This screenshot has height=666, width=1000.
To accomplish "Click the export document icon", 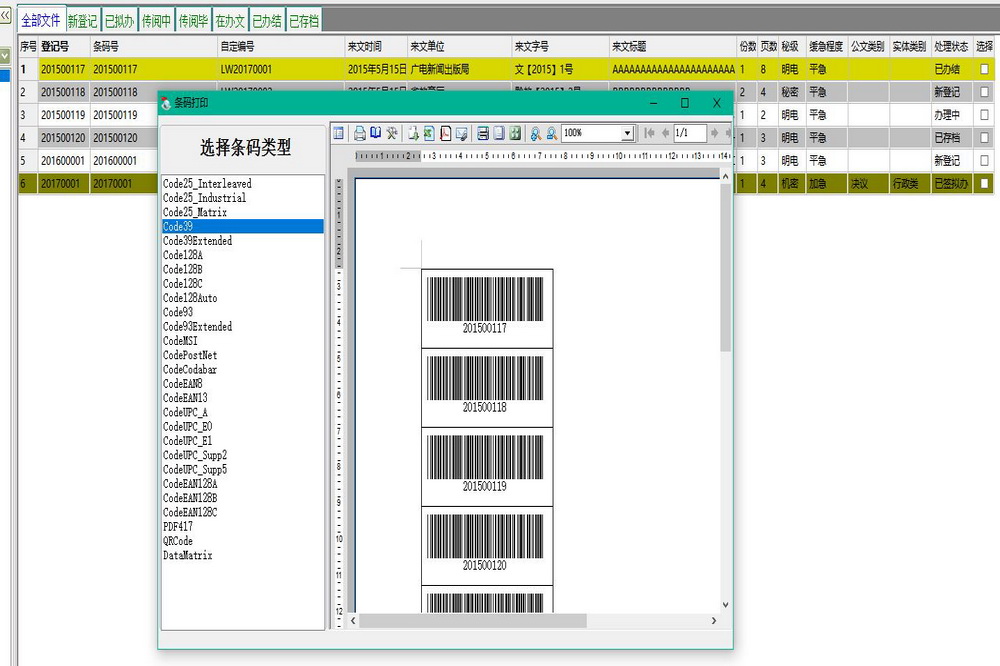I will 413,133.
